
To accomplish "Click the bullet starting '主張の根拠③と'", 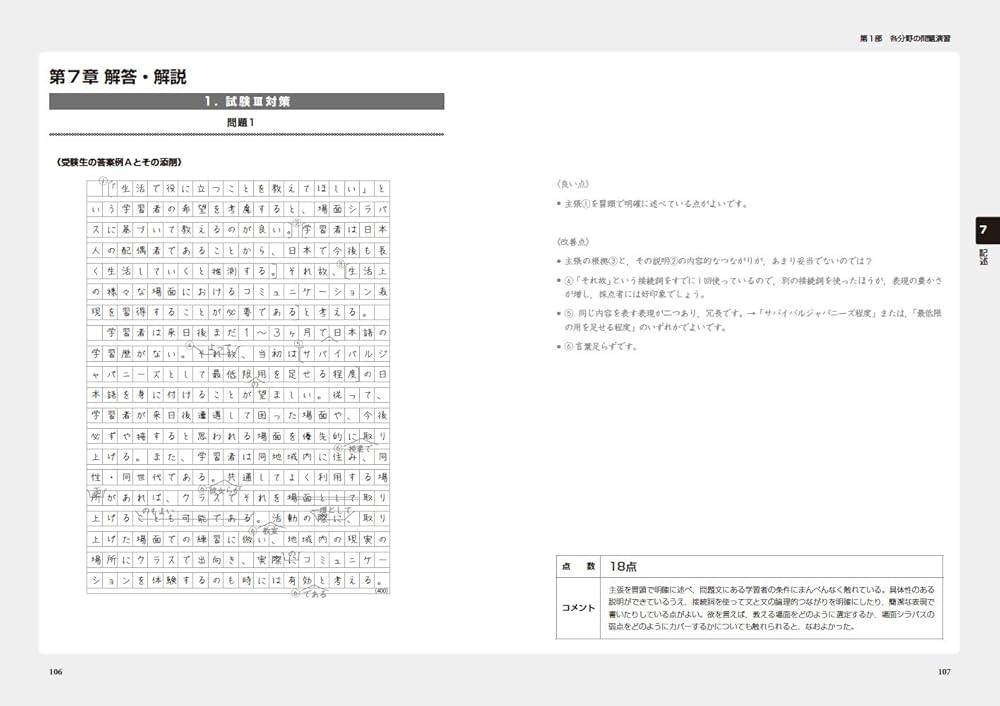I will tap(714, 261).
